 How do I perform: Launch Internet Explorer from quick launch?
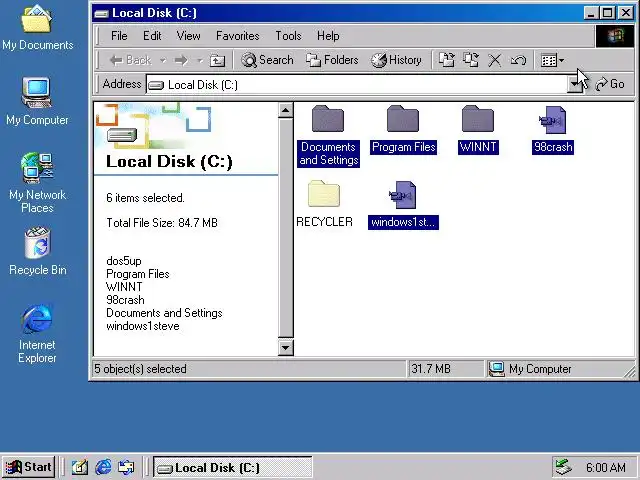click(x=103, y=467)
